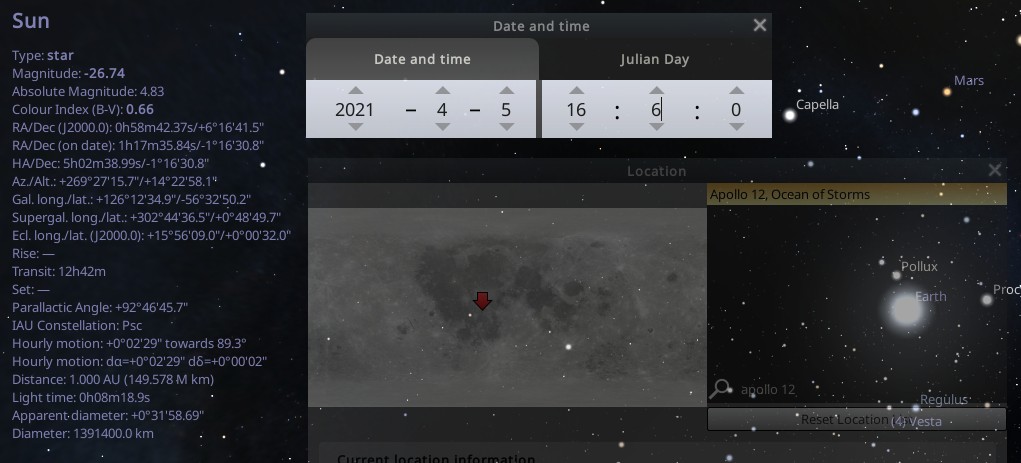Image resolution: width=1021 pixels, height=463 pixels.
Task: Increase the seconds with the up arrow
Action: point(736,91)
